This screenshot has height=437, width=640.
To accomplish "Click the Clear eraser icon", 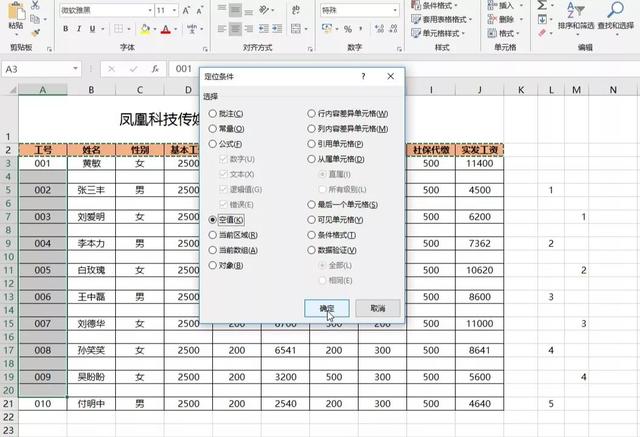I will pos(542,33).
